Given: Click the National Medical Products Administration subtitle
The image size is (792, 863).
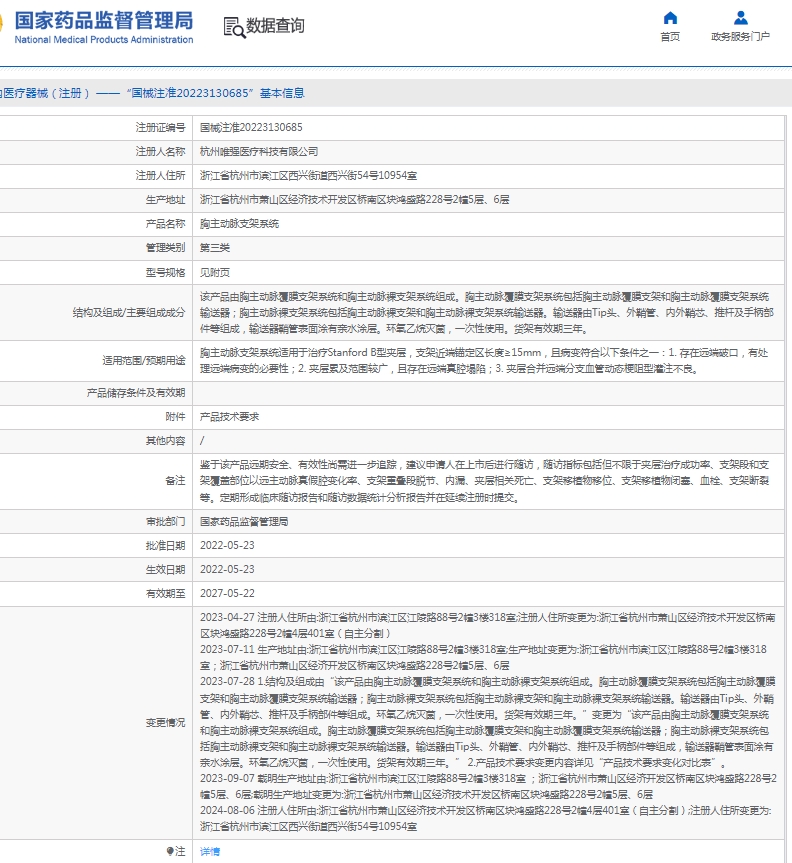Looking at the screenshot, I should tap(104, 40).
